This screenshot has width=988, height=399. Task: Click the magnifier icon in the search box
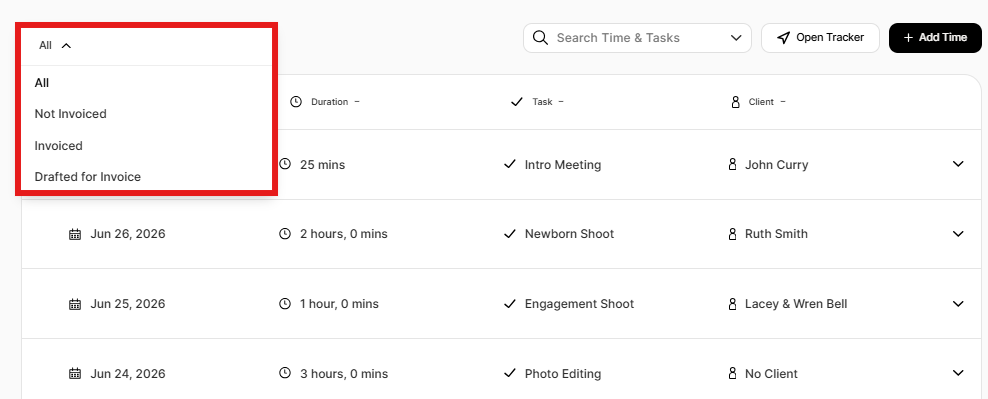pos(540,38)
